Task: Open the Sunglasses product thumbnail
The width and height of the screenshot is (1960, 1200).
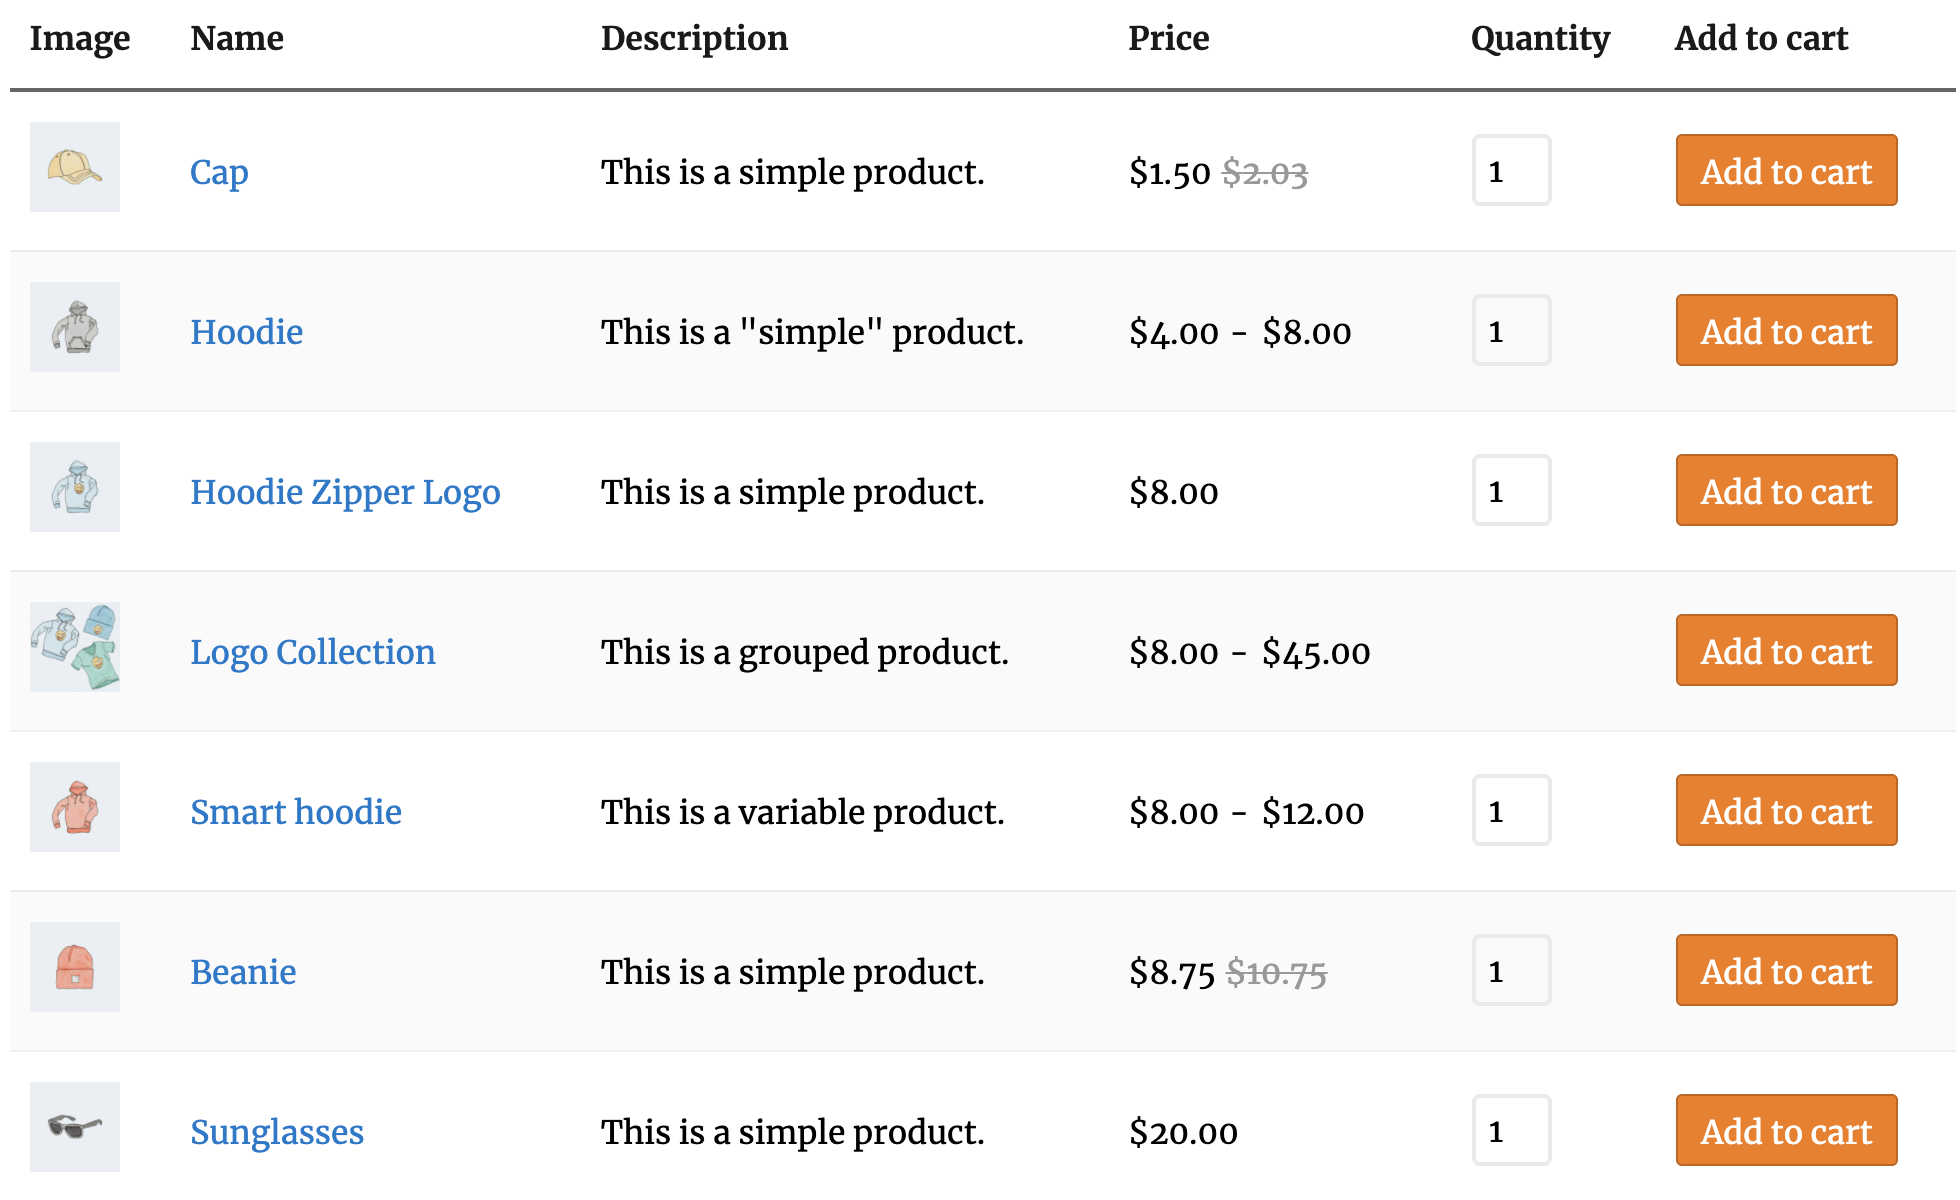Action: (x=75, y=1127)
